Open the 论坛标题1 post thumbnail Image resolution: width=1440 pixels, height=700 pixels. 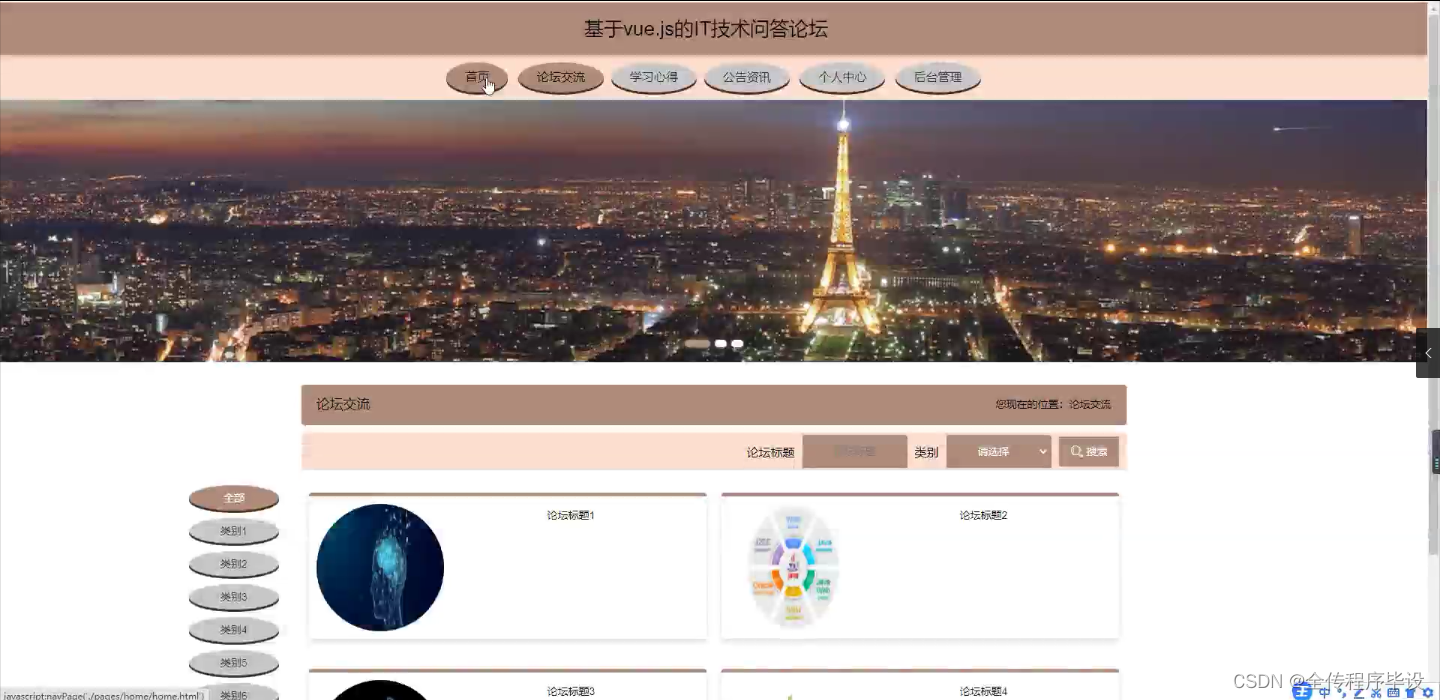pos(380,567)
